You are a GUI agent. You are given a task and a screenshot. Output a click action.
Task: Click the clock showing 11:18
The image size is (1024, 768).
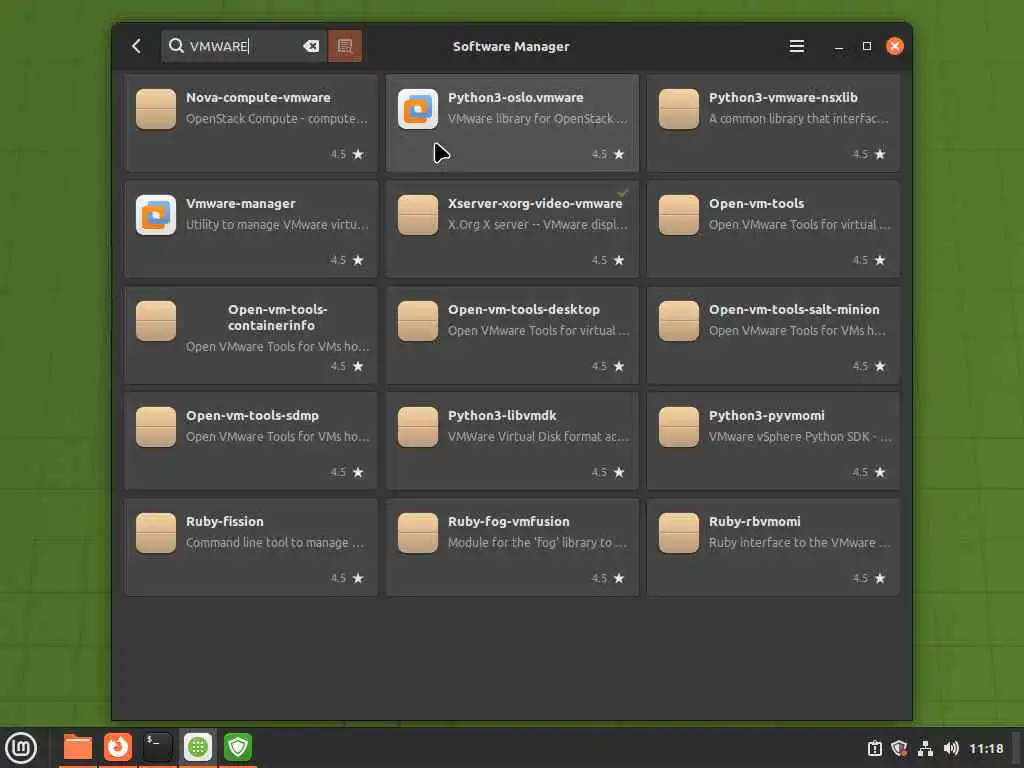(x=985, y=748)
